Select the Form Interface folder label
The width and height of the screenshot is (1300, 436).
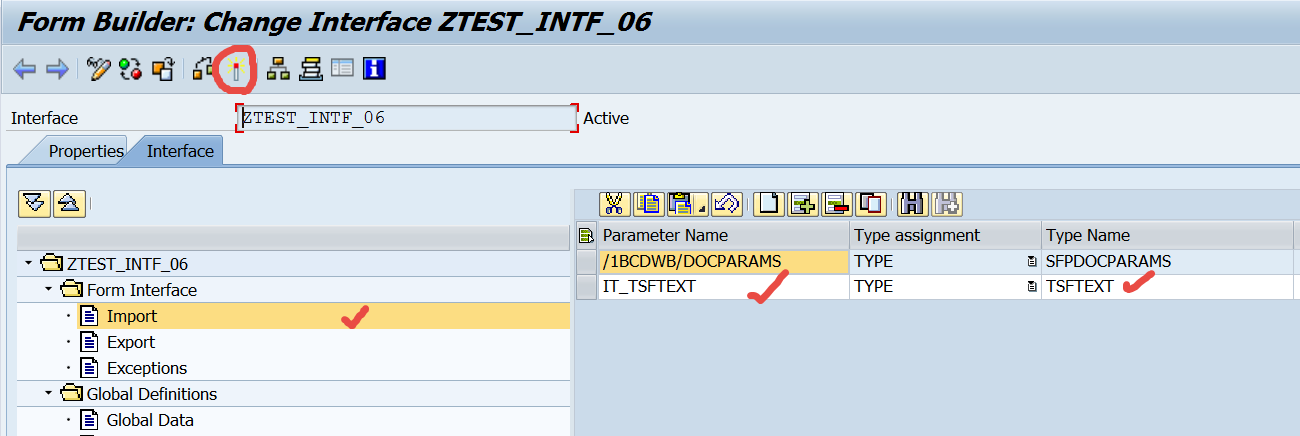point(142,290)
